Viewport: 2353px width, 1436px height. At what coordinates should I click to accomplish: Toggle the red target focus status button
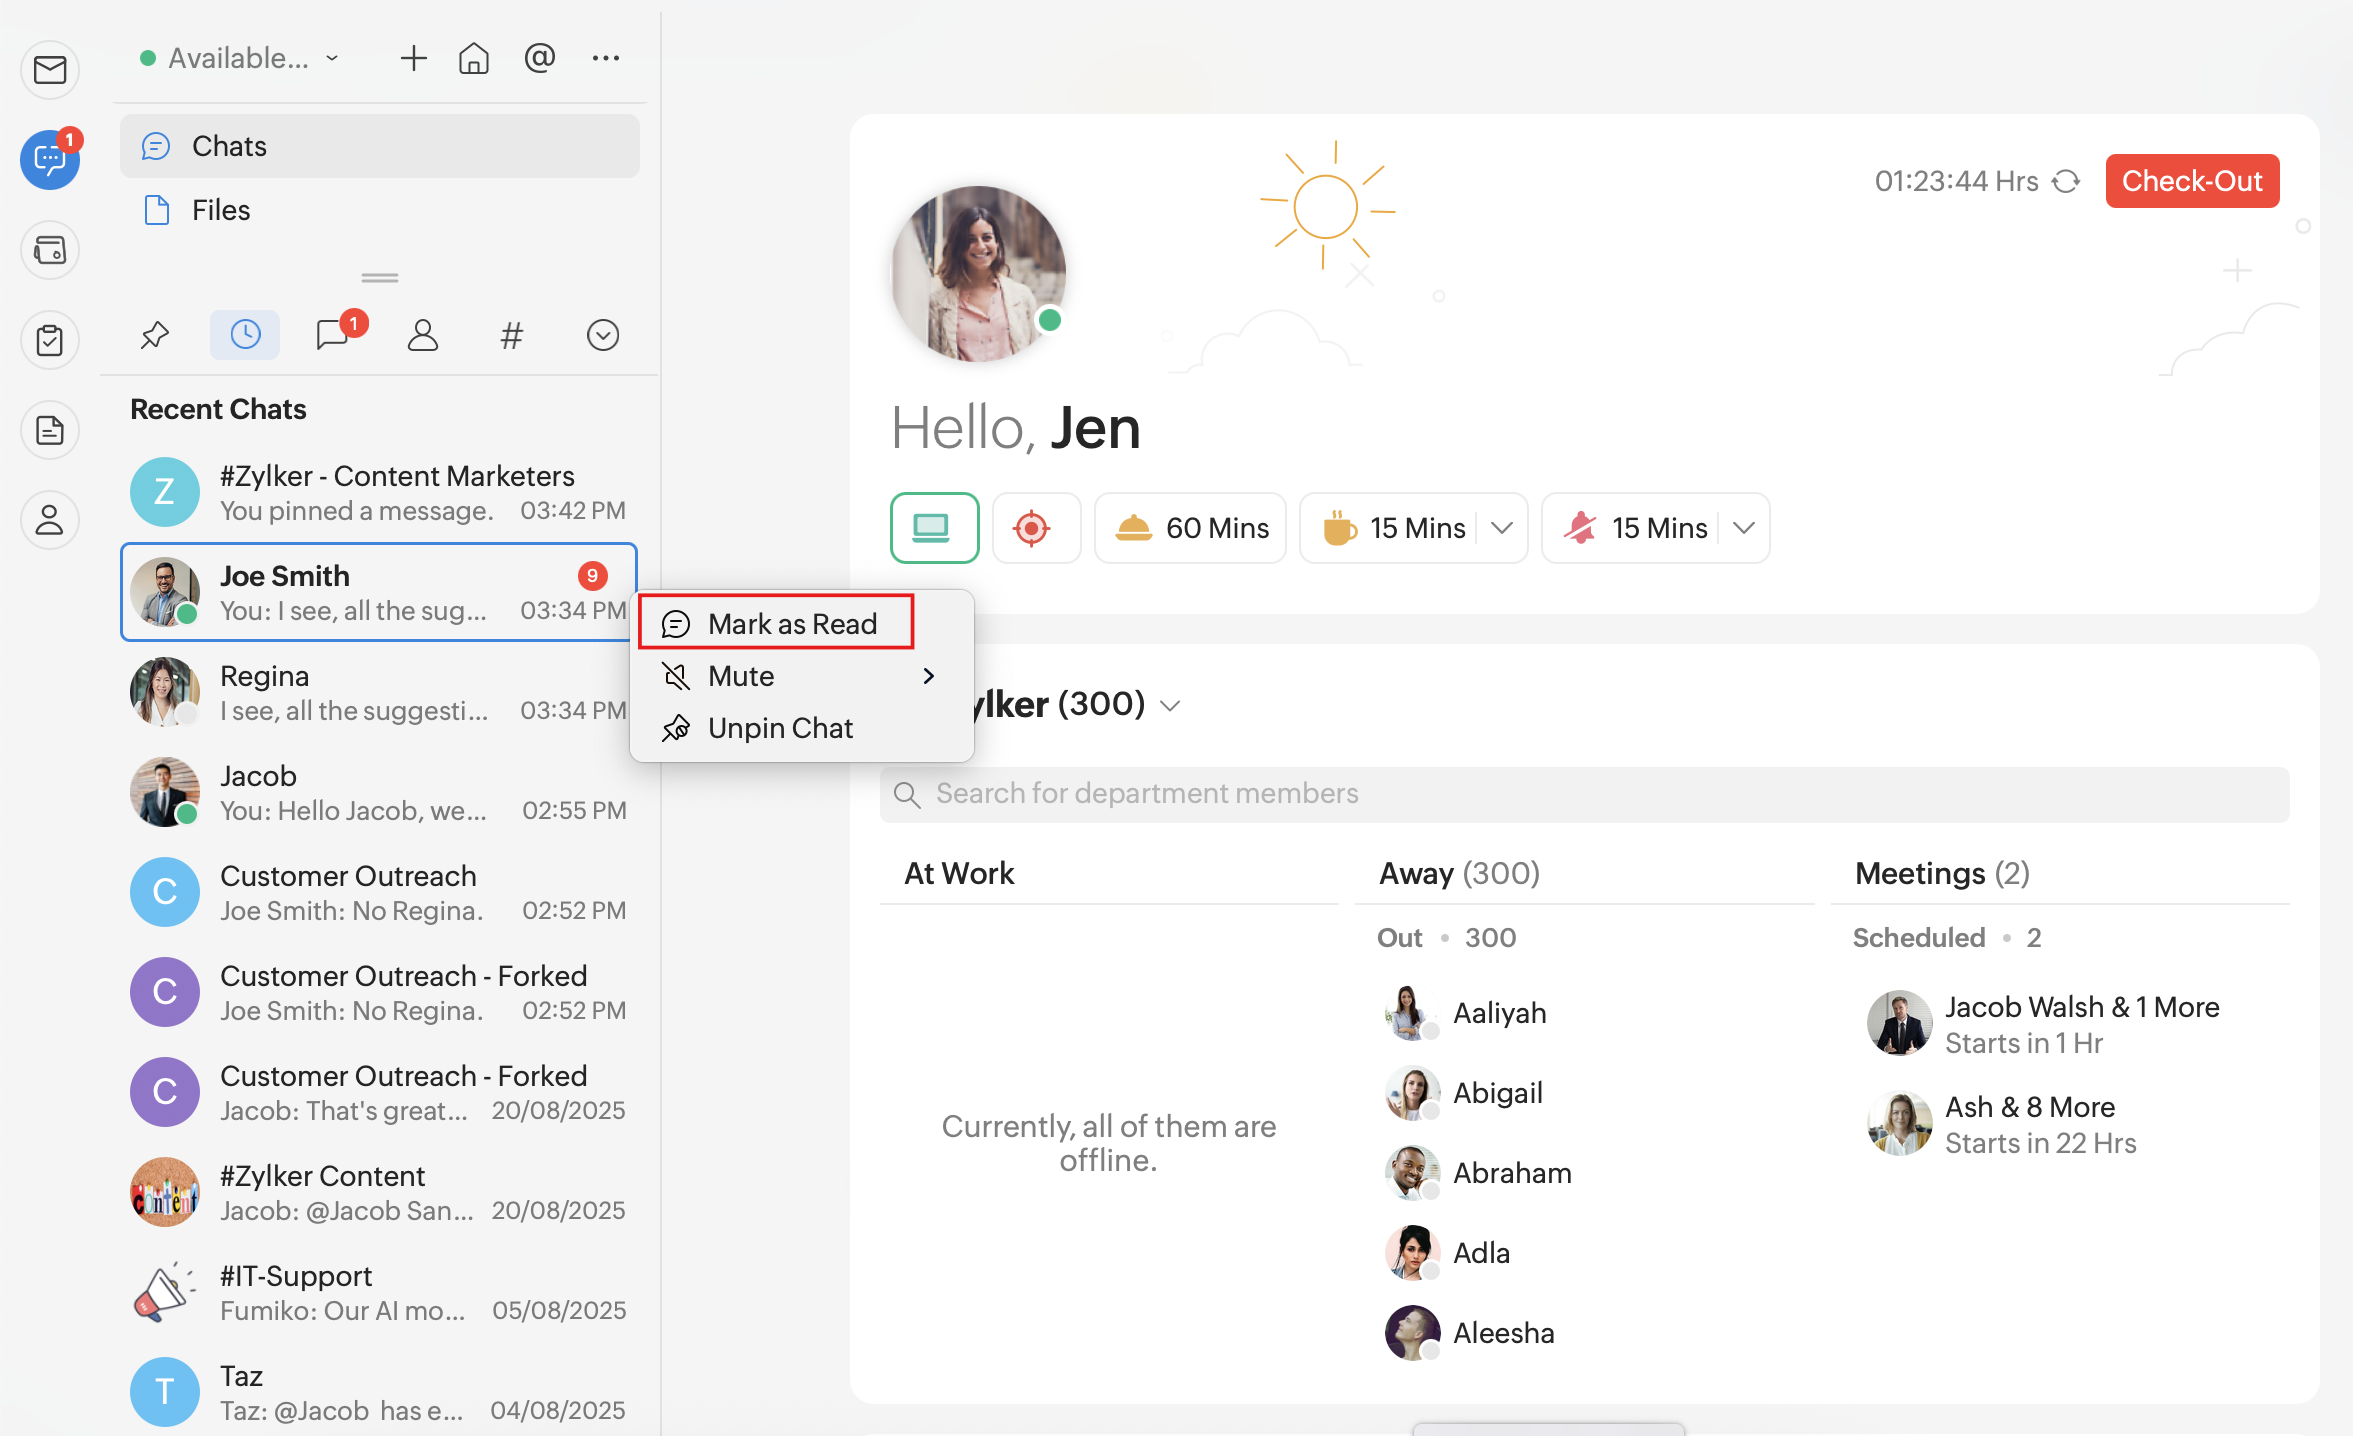[1034, 528]
